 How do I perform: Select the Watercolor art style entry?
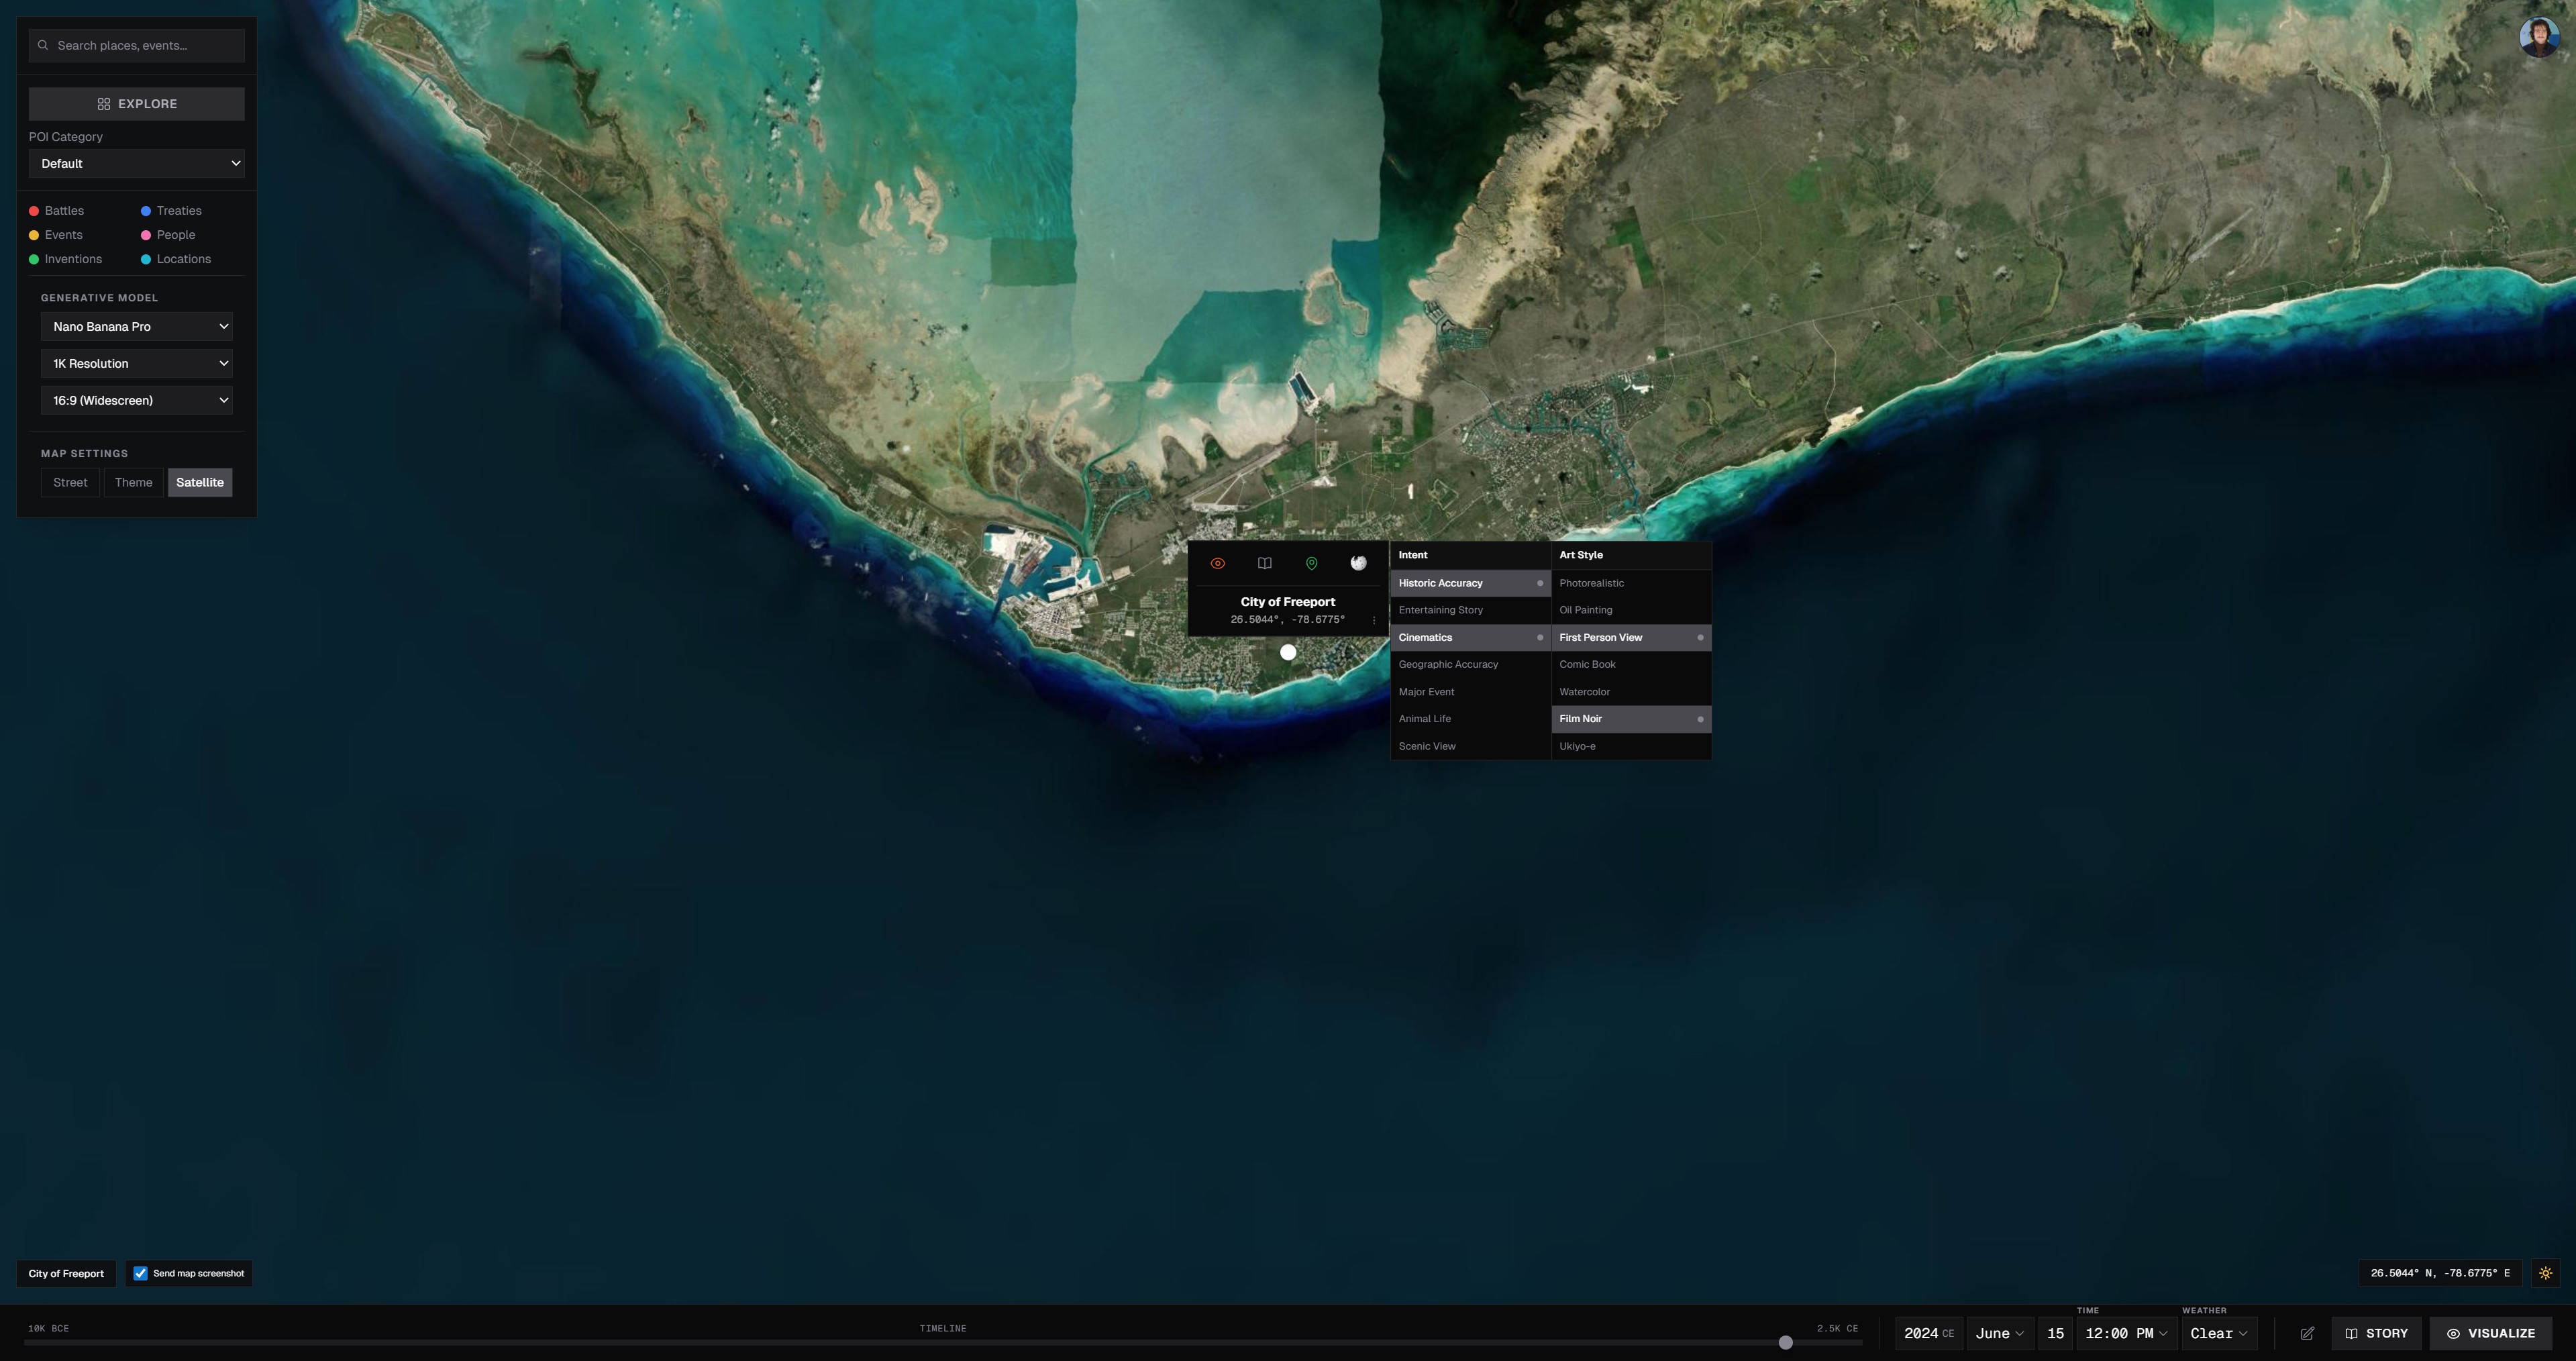[x=1584, y=692]
